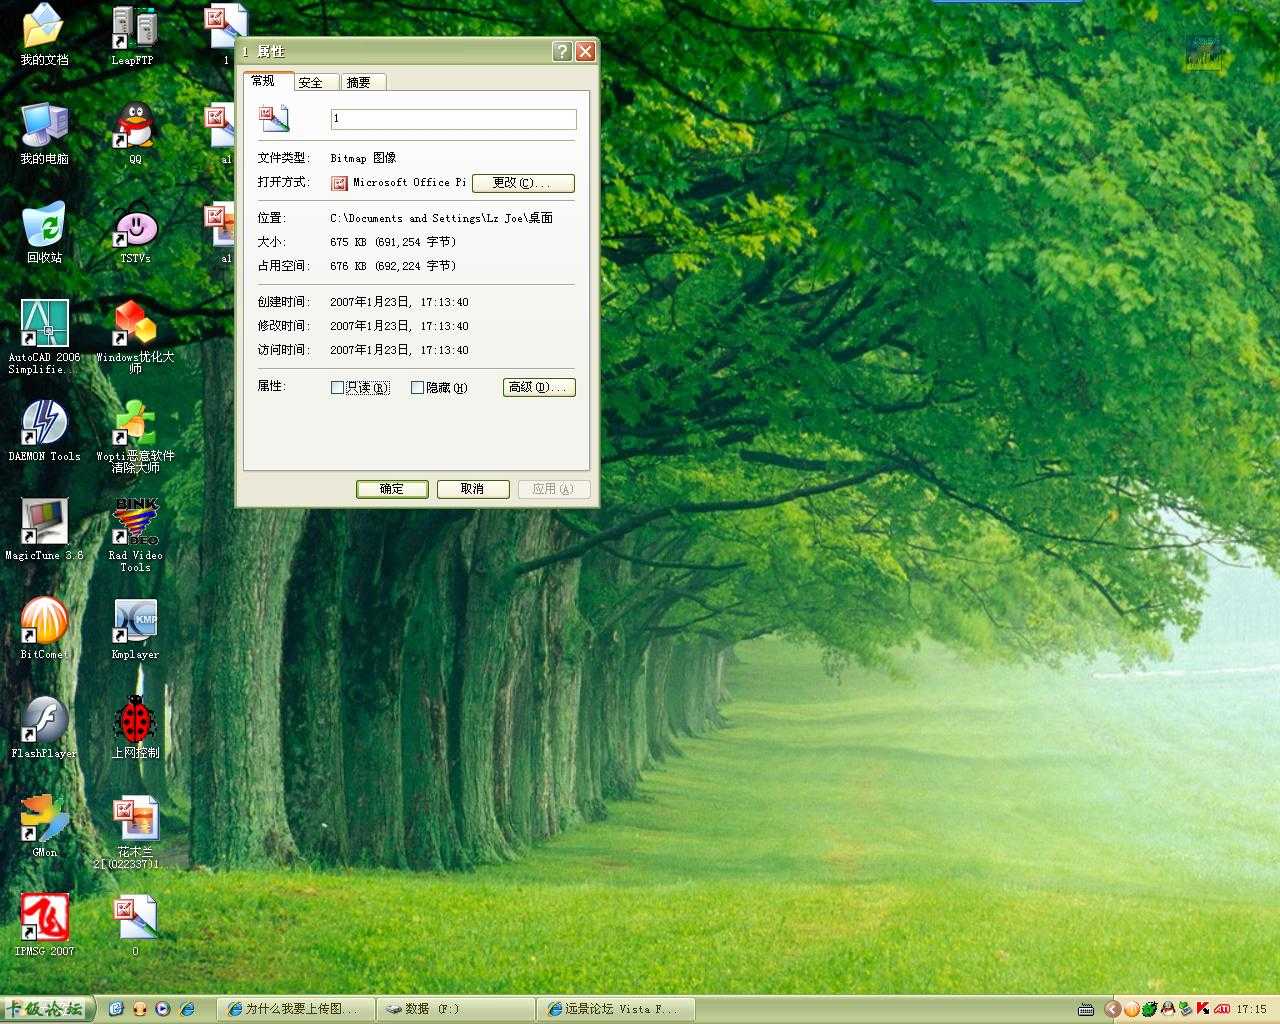Screen dimensions: 1280x1024
Task: Click the 更改 change program button
Action: click(523, 183)
